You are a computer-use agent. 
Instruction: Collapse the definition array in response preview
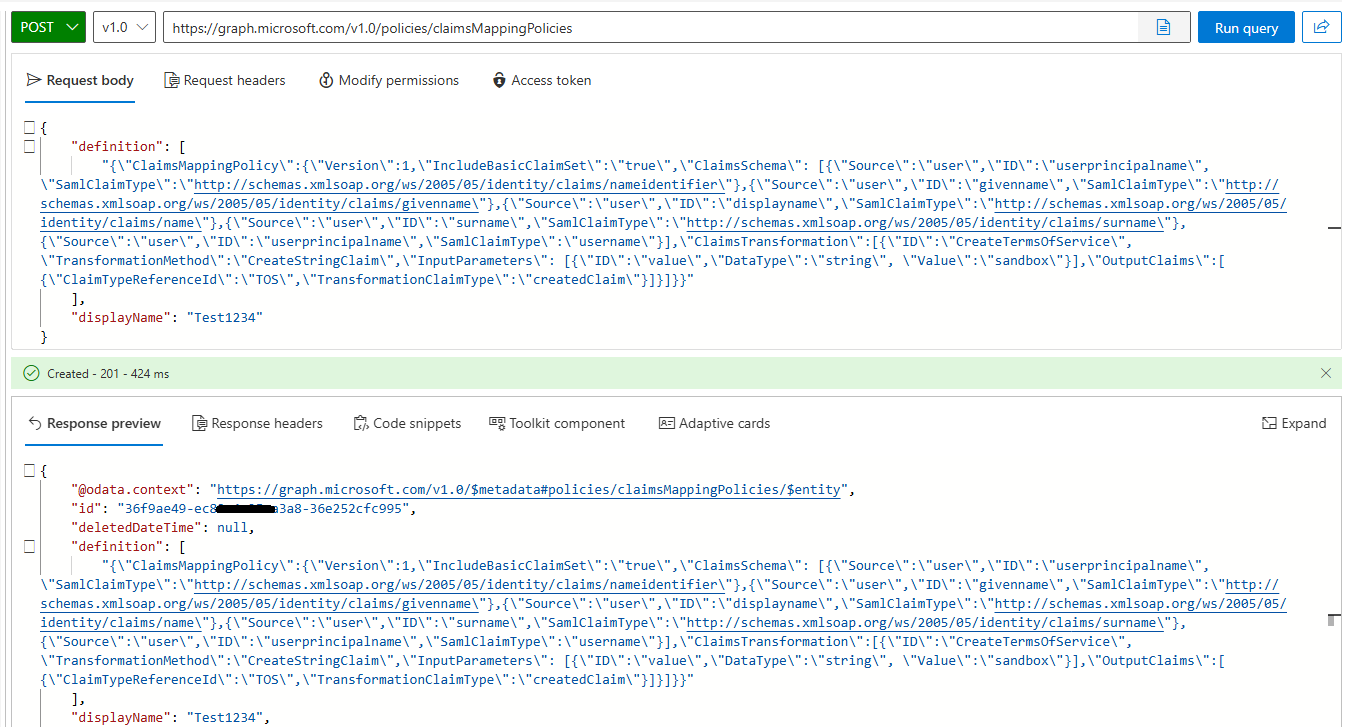[x=29, y=546]
